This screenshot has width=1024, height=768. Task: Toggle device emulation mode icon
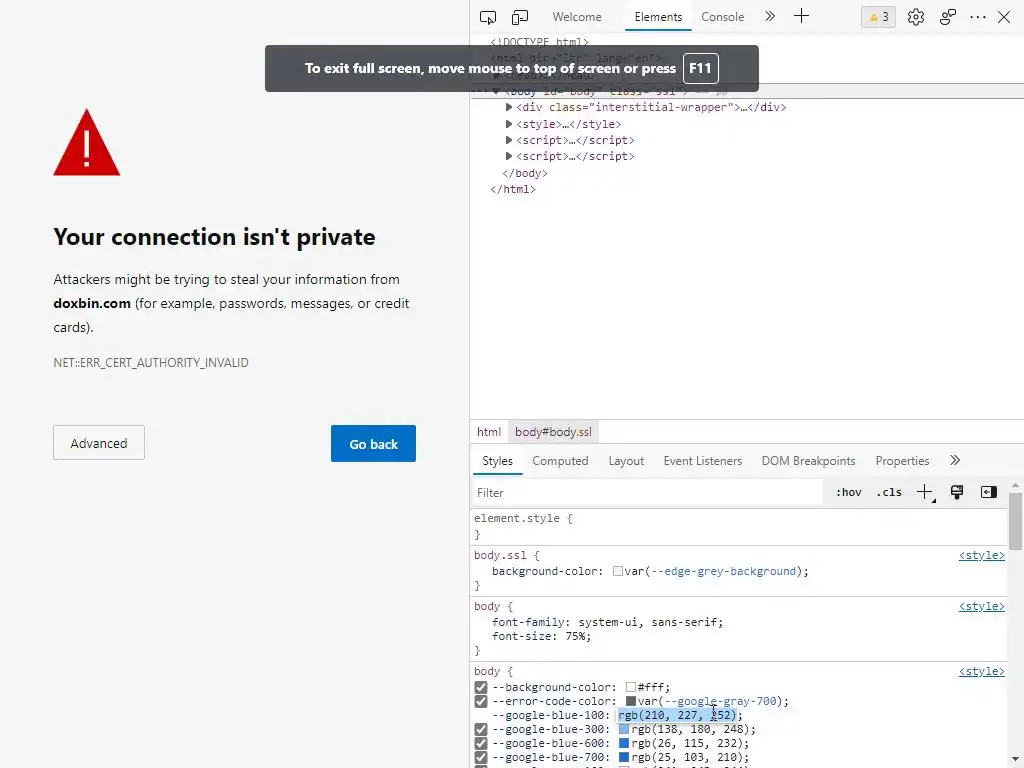tap(520, 17)
